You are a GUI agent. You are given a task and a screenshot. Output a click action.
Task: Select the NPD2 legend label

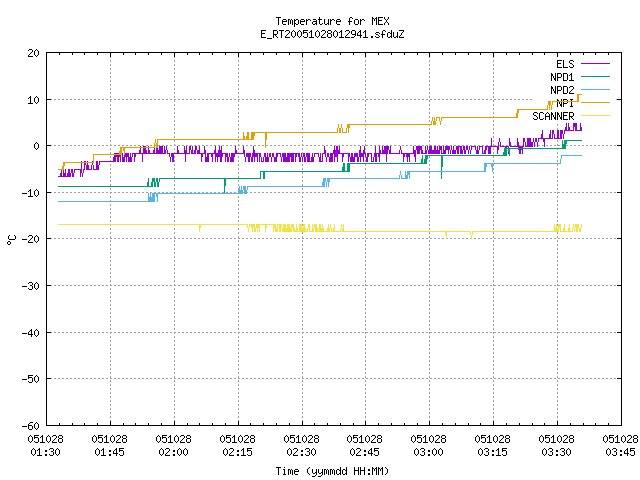click(562, 90)
